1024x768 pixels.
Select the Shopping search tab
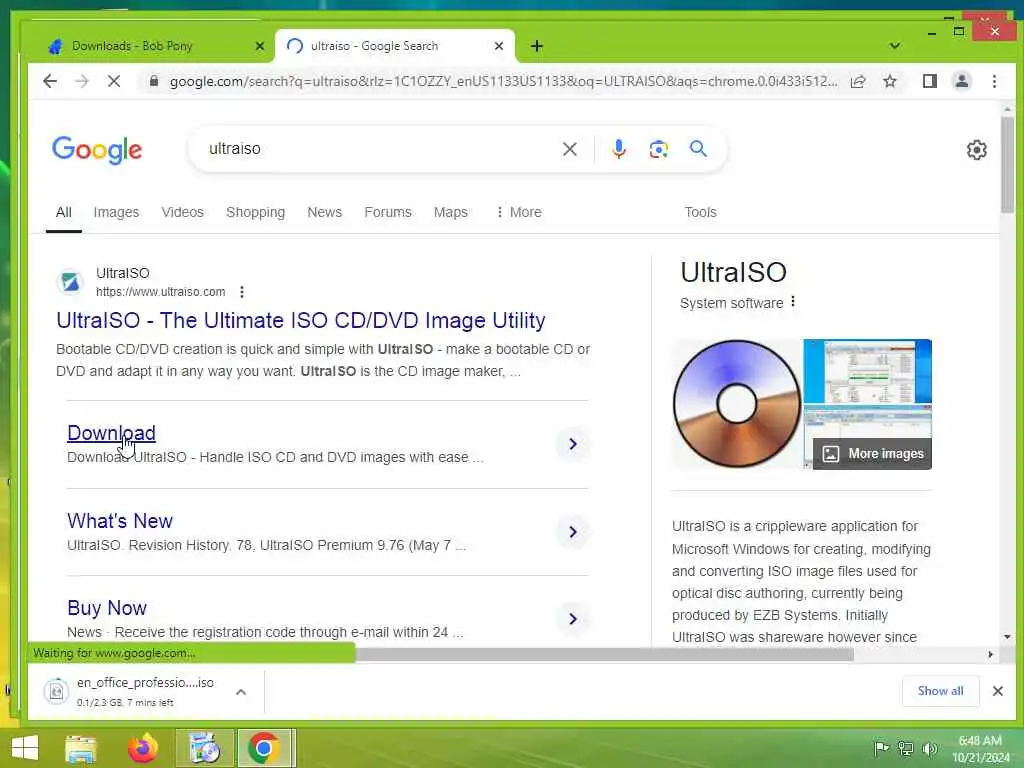coord(255,212)
